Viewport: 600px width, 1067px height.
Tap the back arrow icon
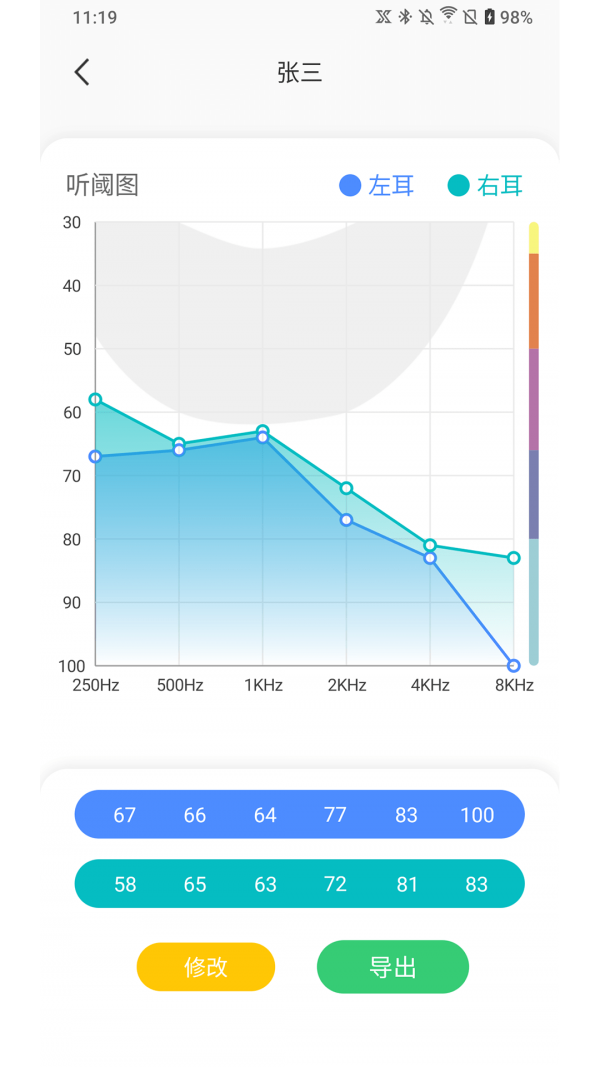82,72
